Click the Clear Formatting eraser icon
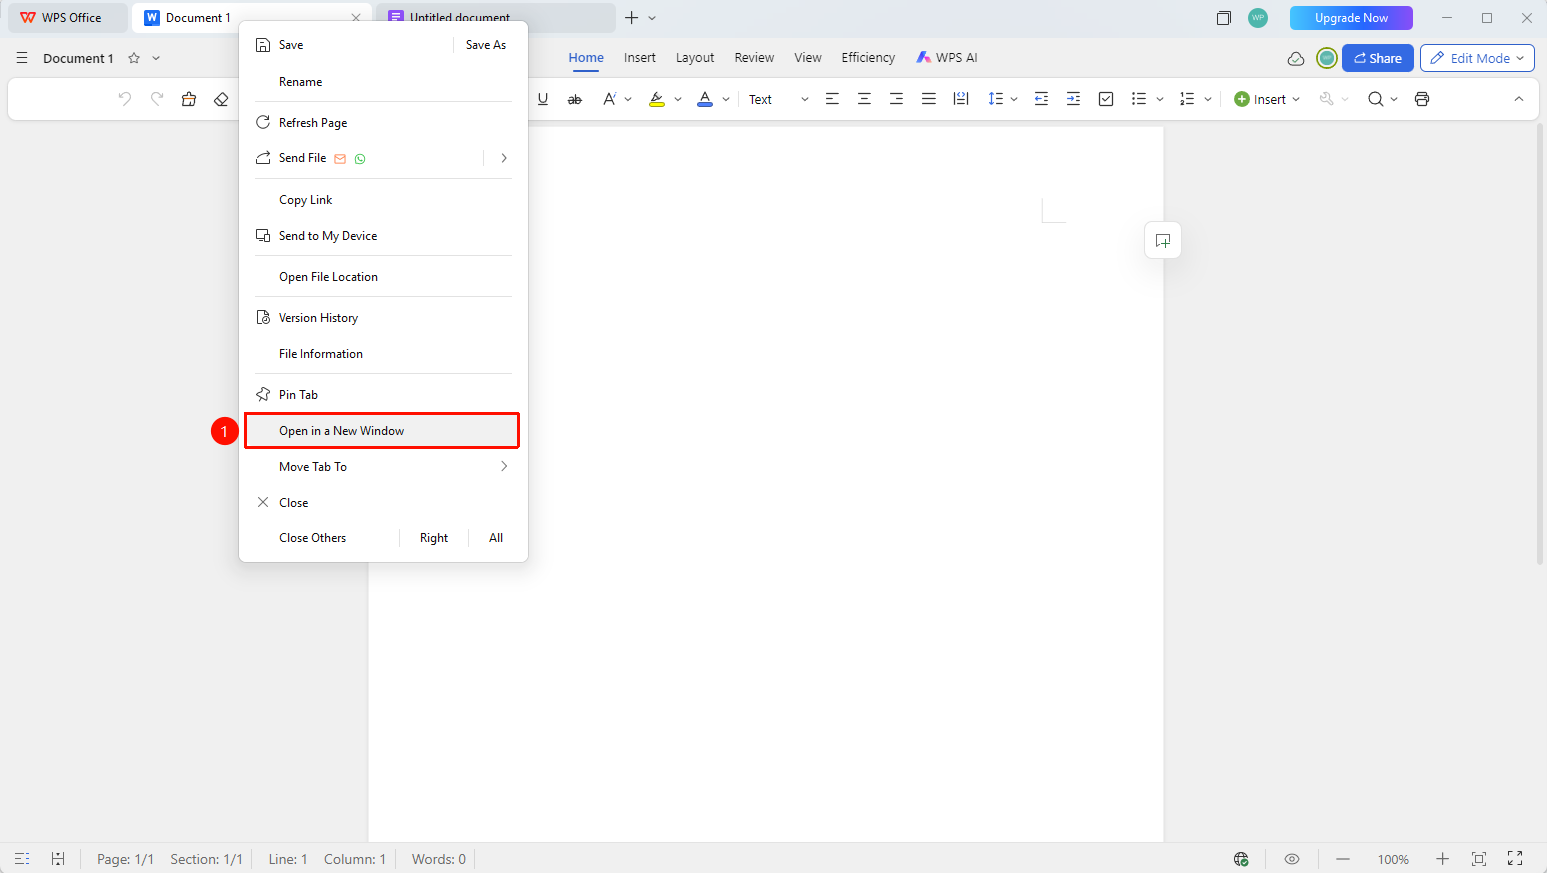 (x=221, y=99)
